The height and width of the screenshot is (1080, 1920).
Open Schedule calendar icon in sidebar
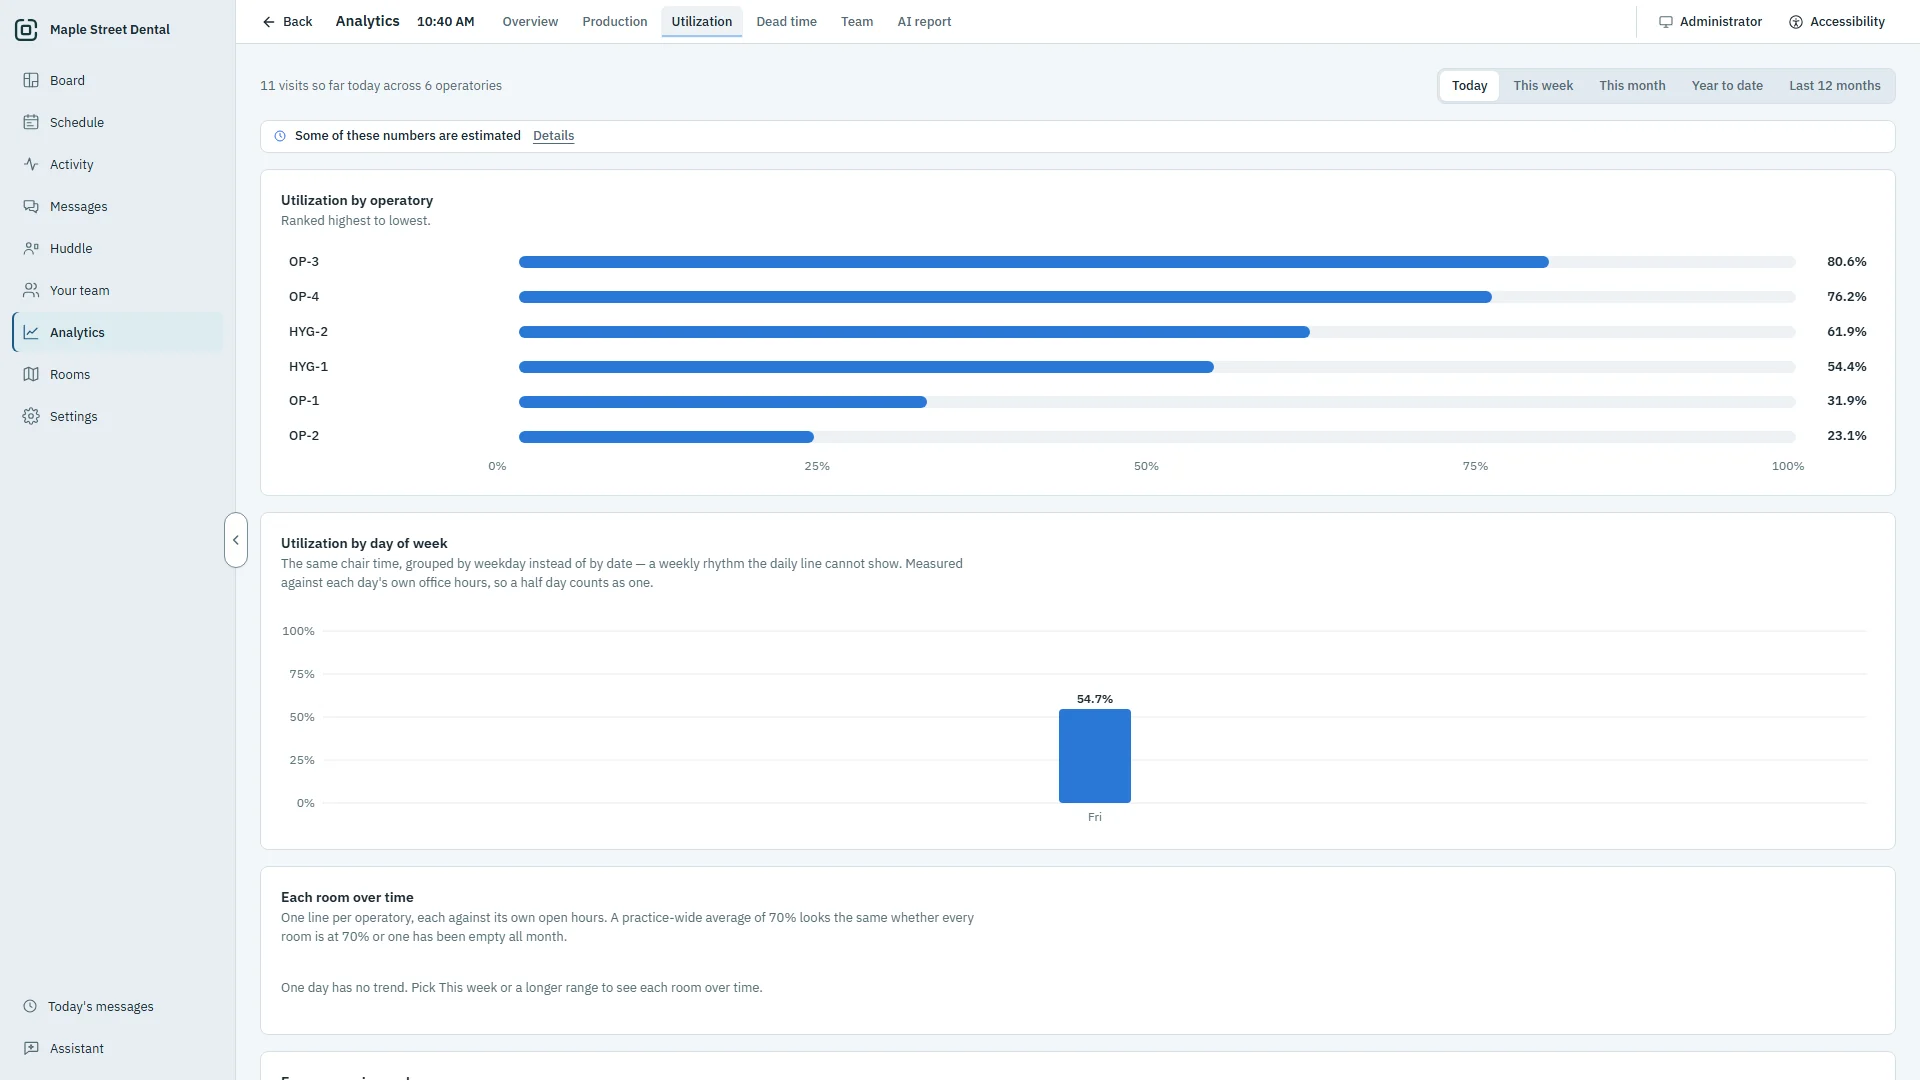(31, 122)
